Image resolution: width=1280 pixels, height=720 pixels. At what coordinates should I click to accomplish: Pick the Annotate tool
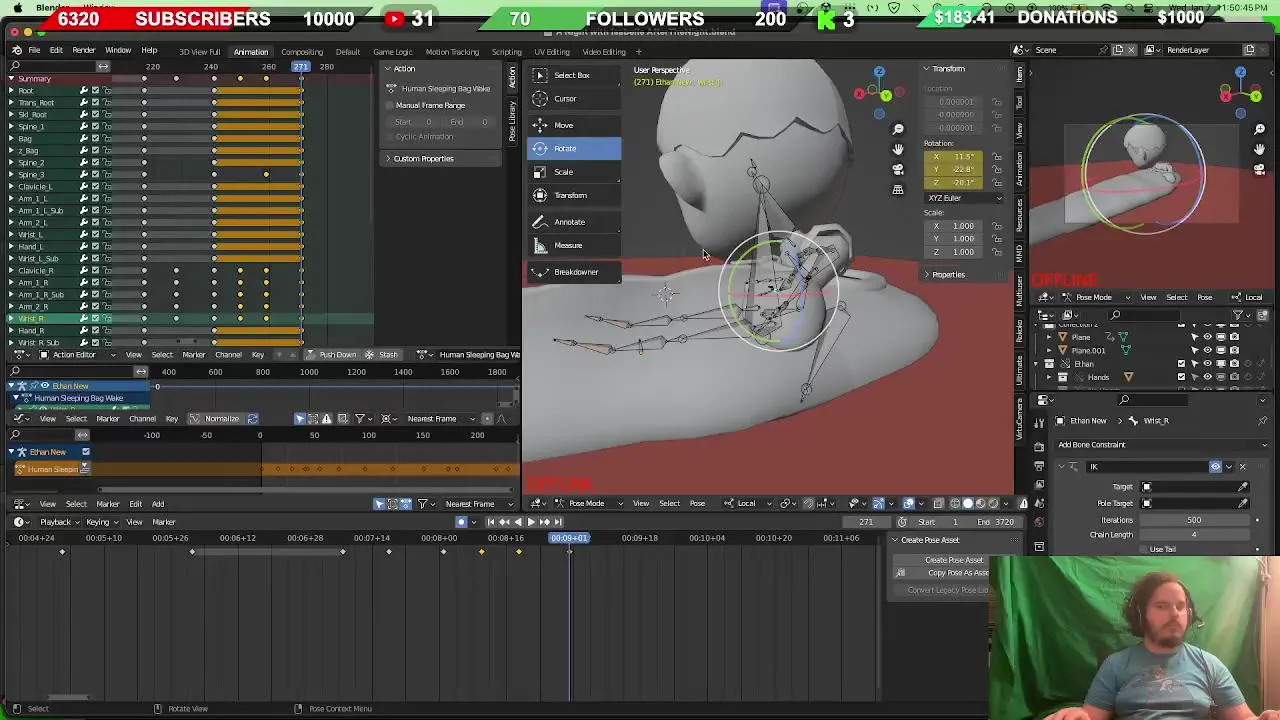(574, 222)
